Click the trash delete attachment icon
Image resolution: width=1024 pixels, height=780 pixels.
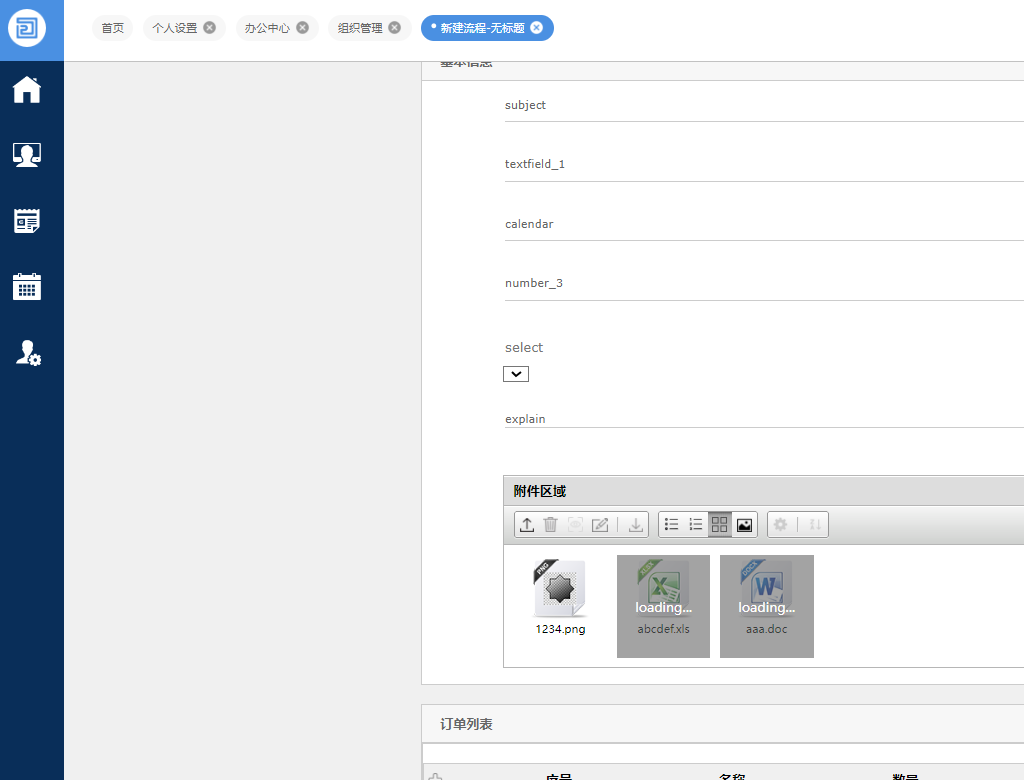[551, 525]
